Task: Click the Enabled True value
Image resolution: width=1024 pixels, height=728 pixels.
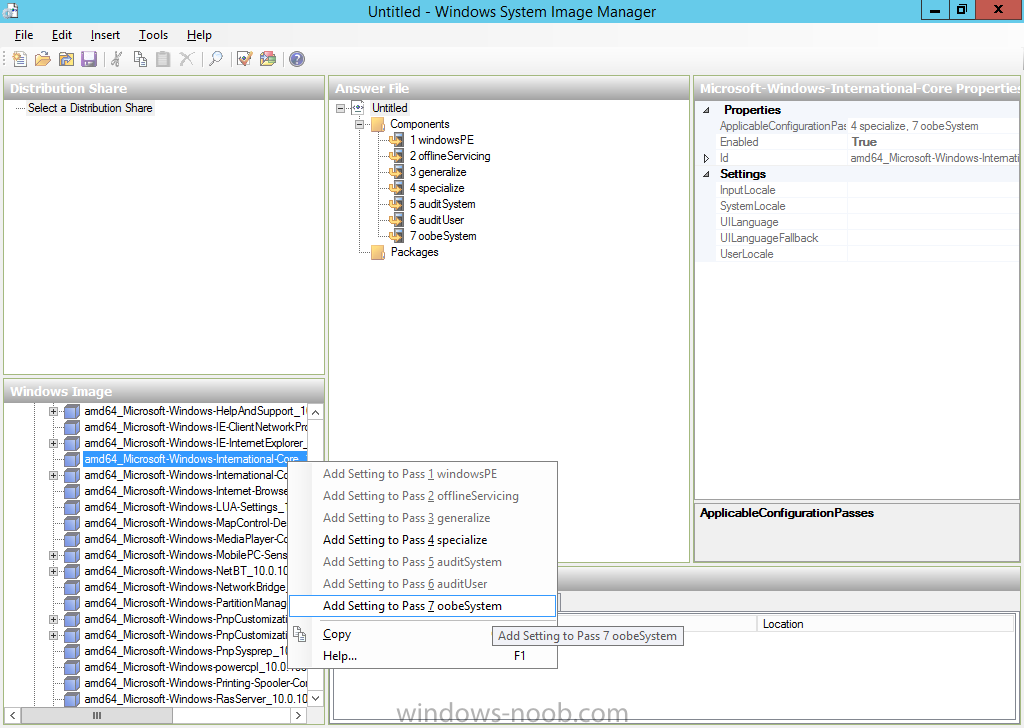Action: 933,142
